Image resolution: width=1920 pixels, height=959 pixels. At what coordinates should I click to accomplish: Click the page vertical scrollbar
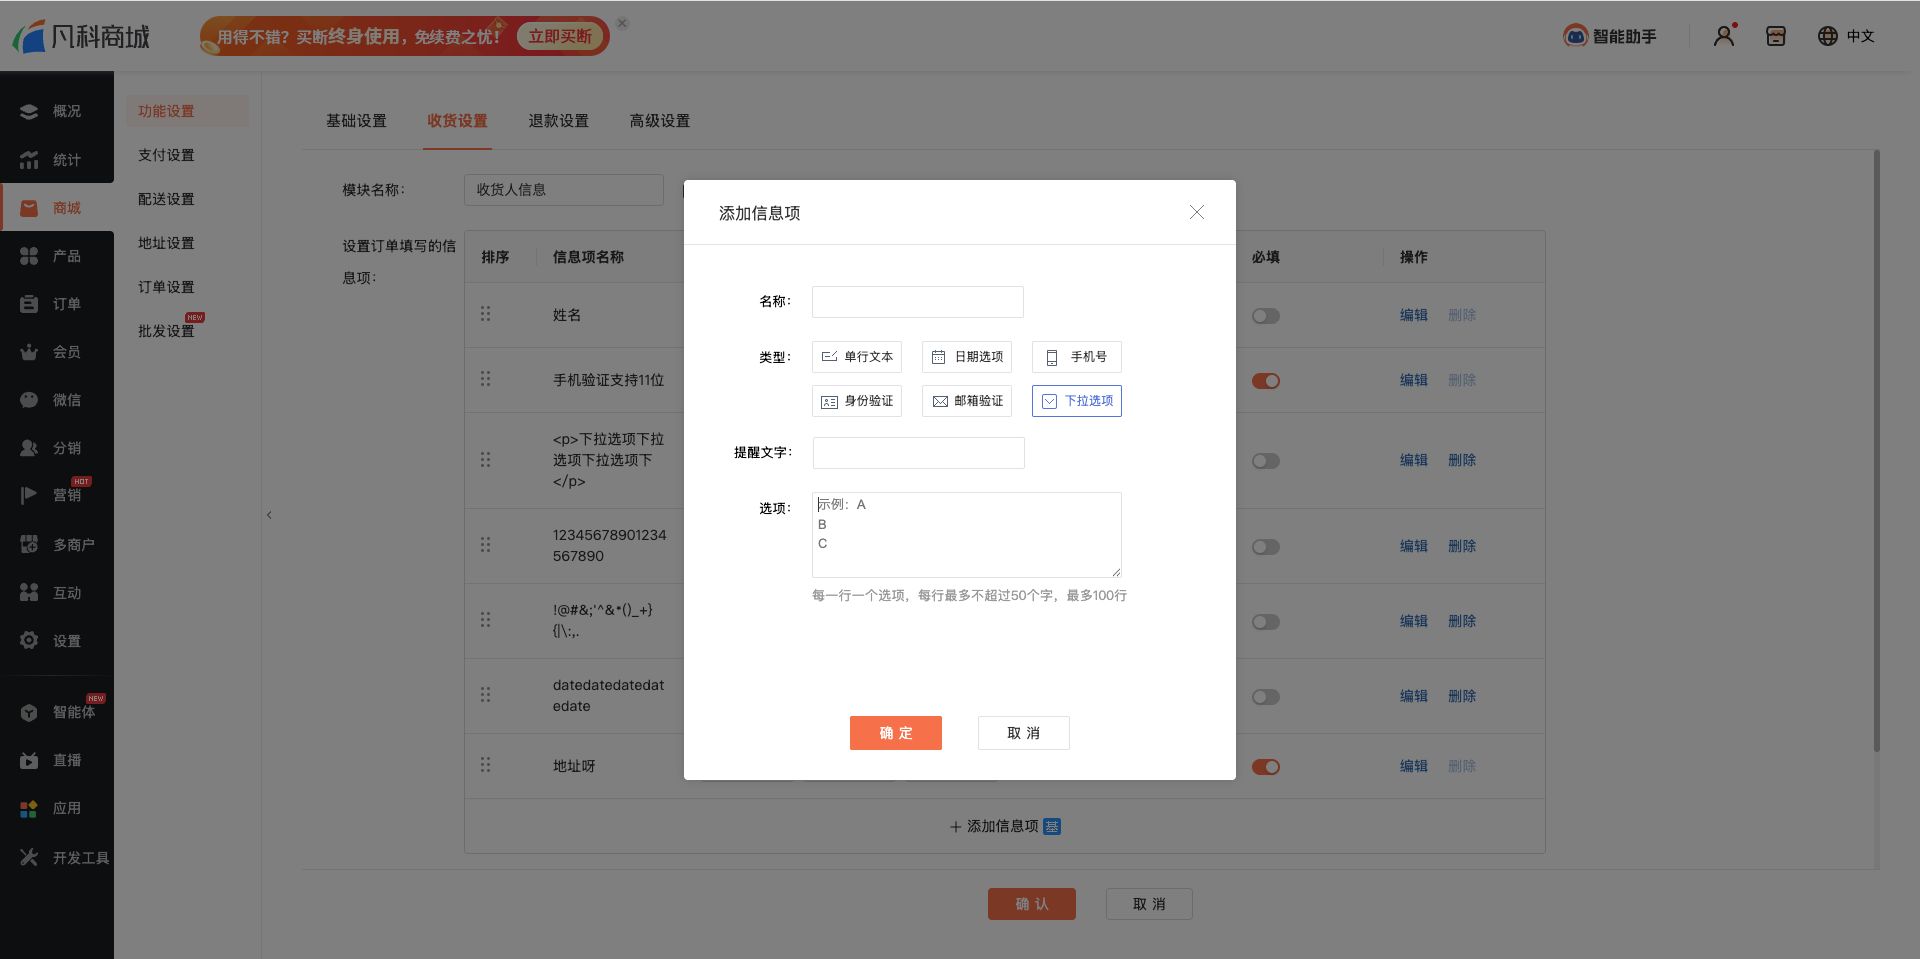1876,450
